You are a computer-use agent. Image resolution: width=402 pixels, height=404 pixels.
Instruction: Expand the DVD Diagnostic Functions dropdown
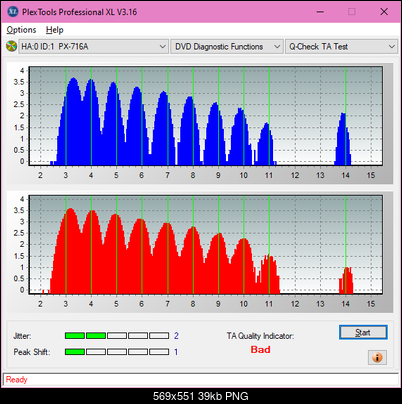pos(227,47)
